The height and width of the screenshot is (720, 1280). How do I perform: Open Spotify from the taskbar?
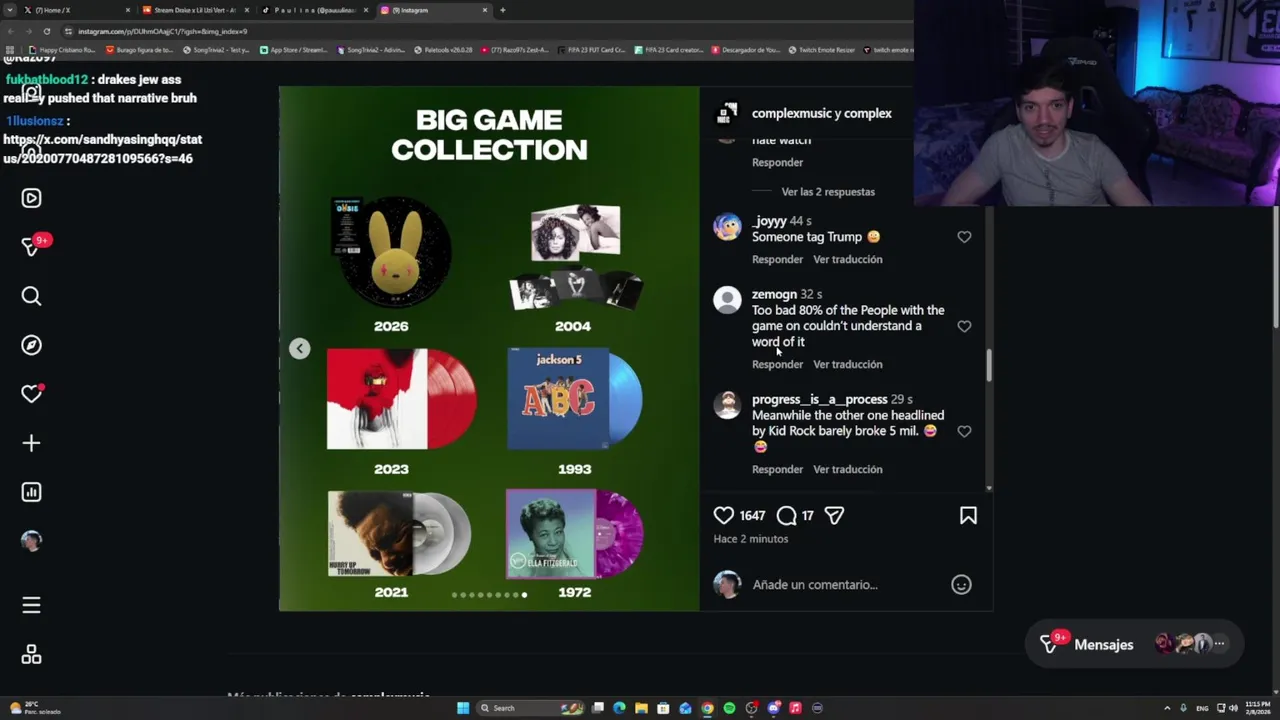click(729, 708)
